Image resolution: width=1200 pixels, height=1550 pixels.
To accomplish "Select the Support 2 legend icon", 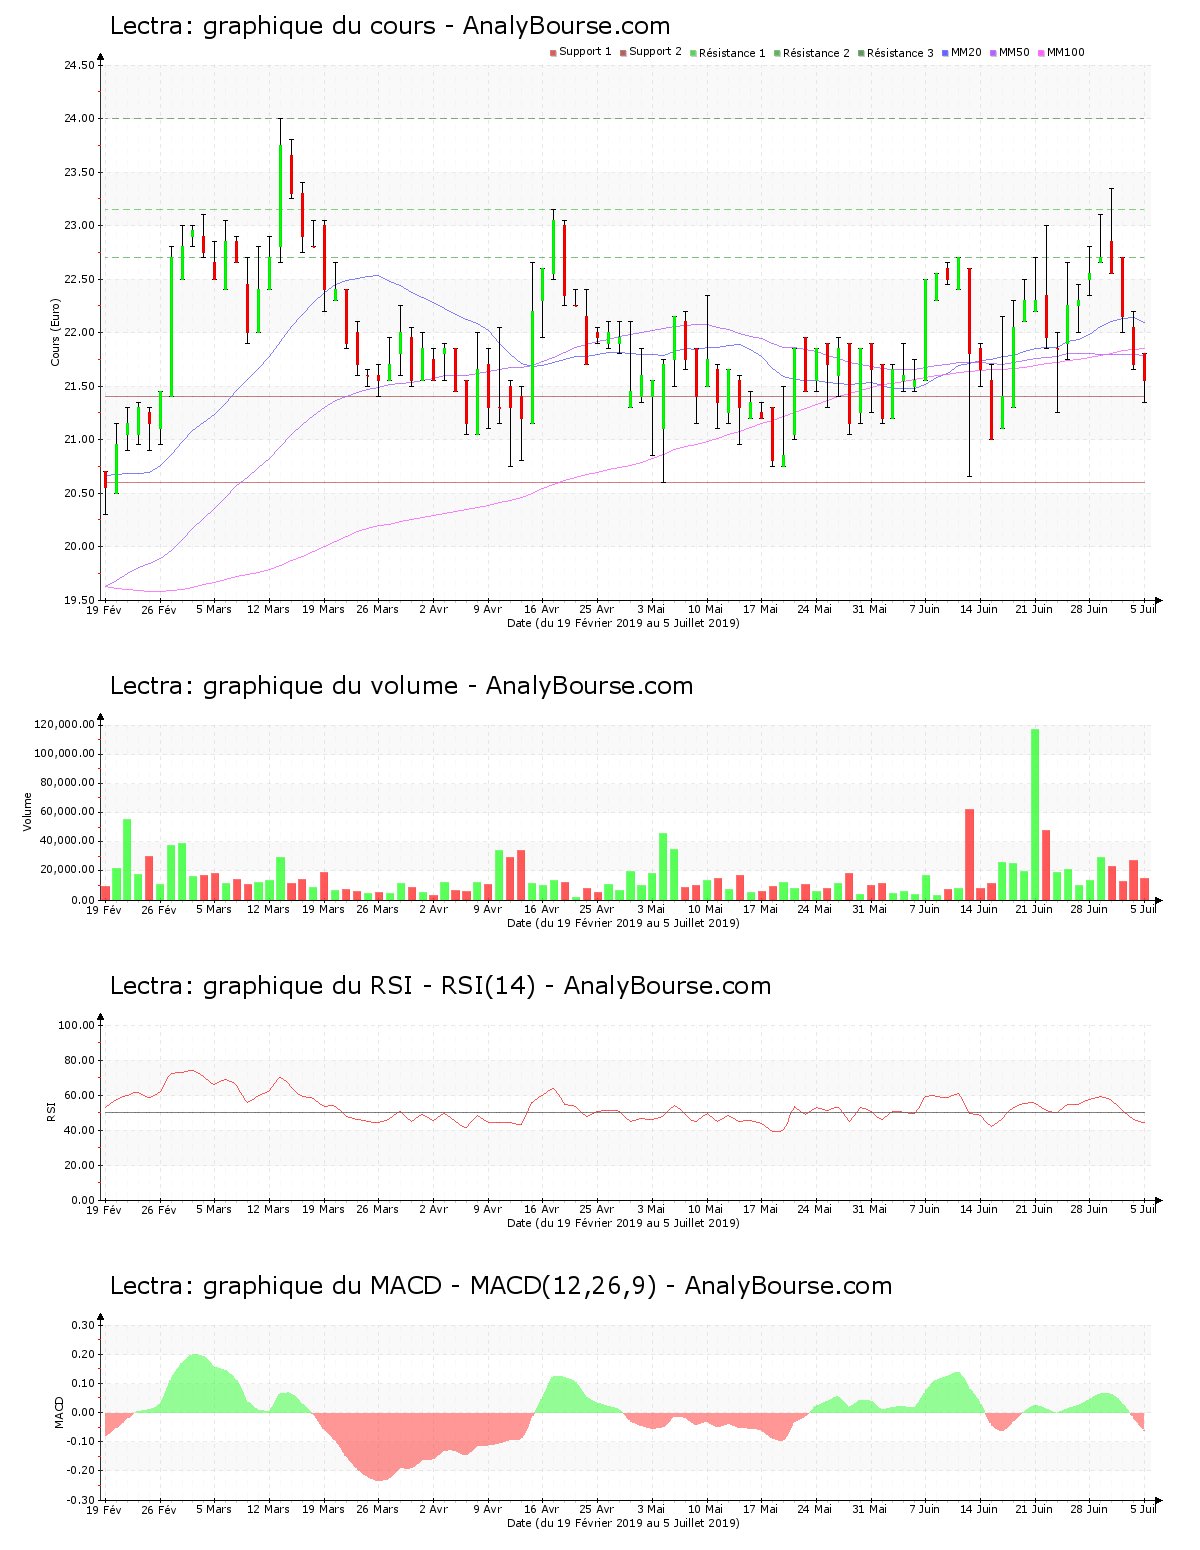I will coord(621,53).
